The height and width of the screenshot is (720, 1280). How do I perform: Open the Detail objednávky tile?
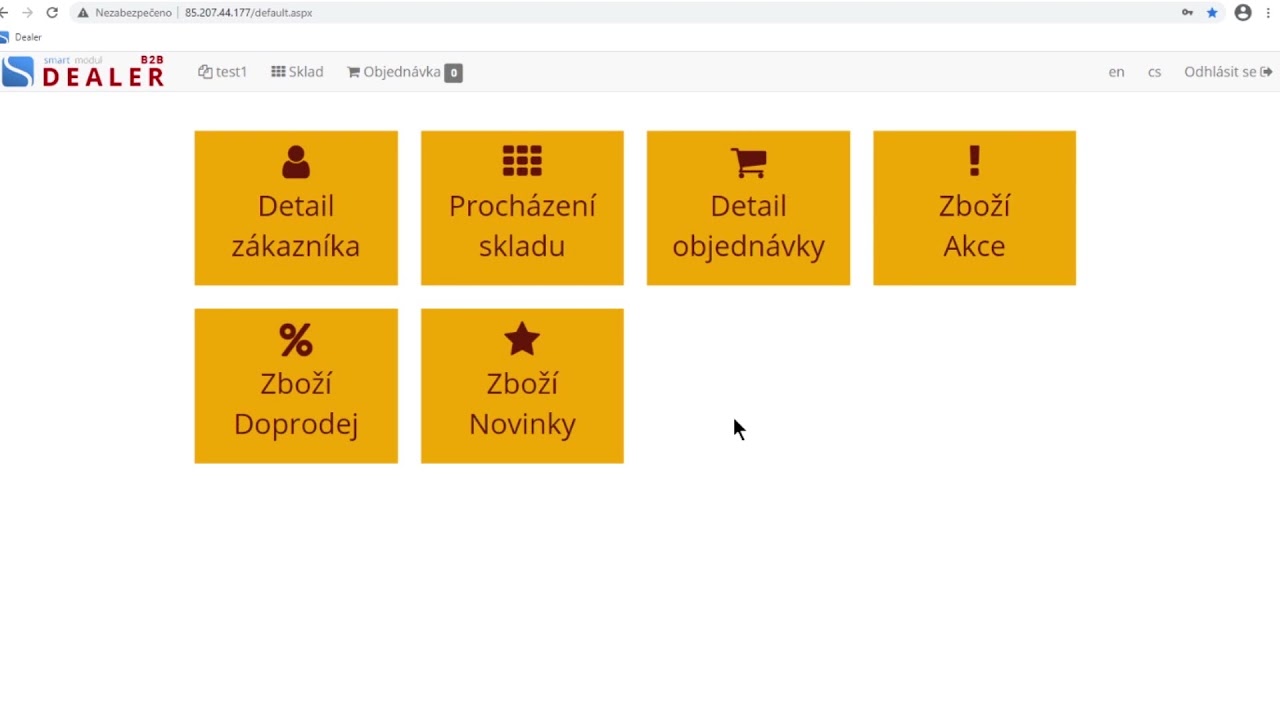tap(748, 208)
